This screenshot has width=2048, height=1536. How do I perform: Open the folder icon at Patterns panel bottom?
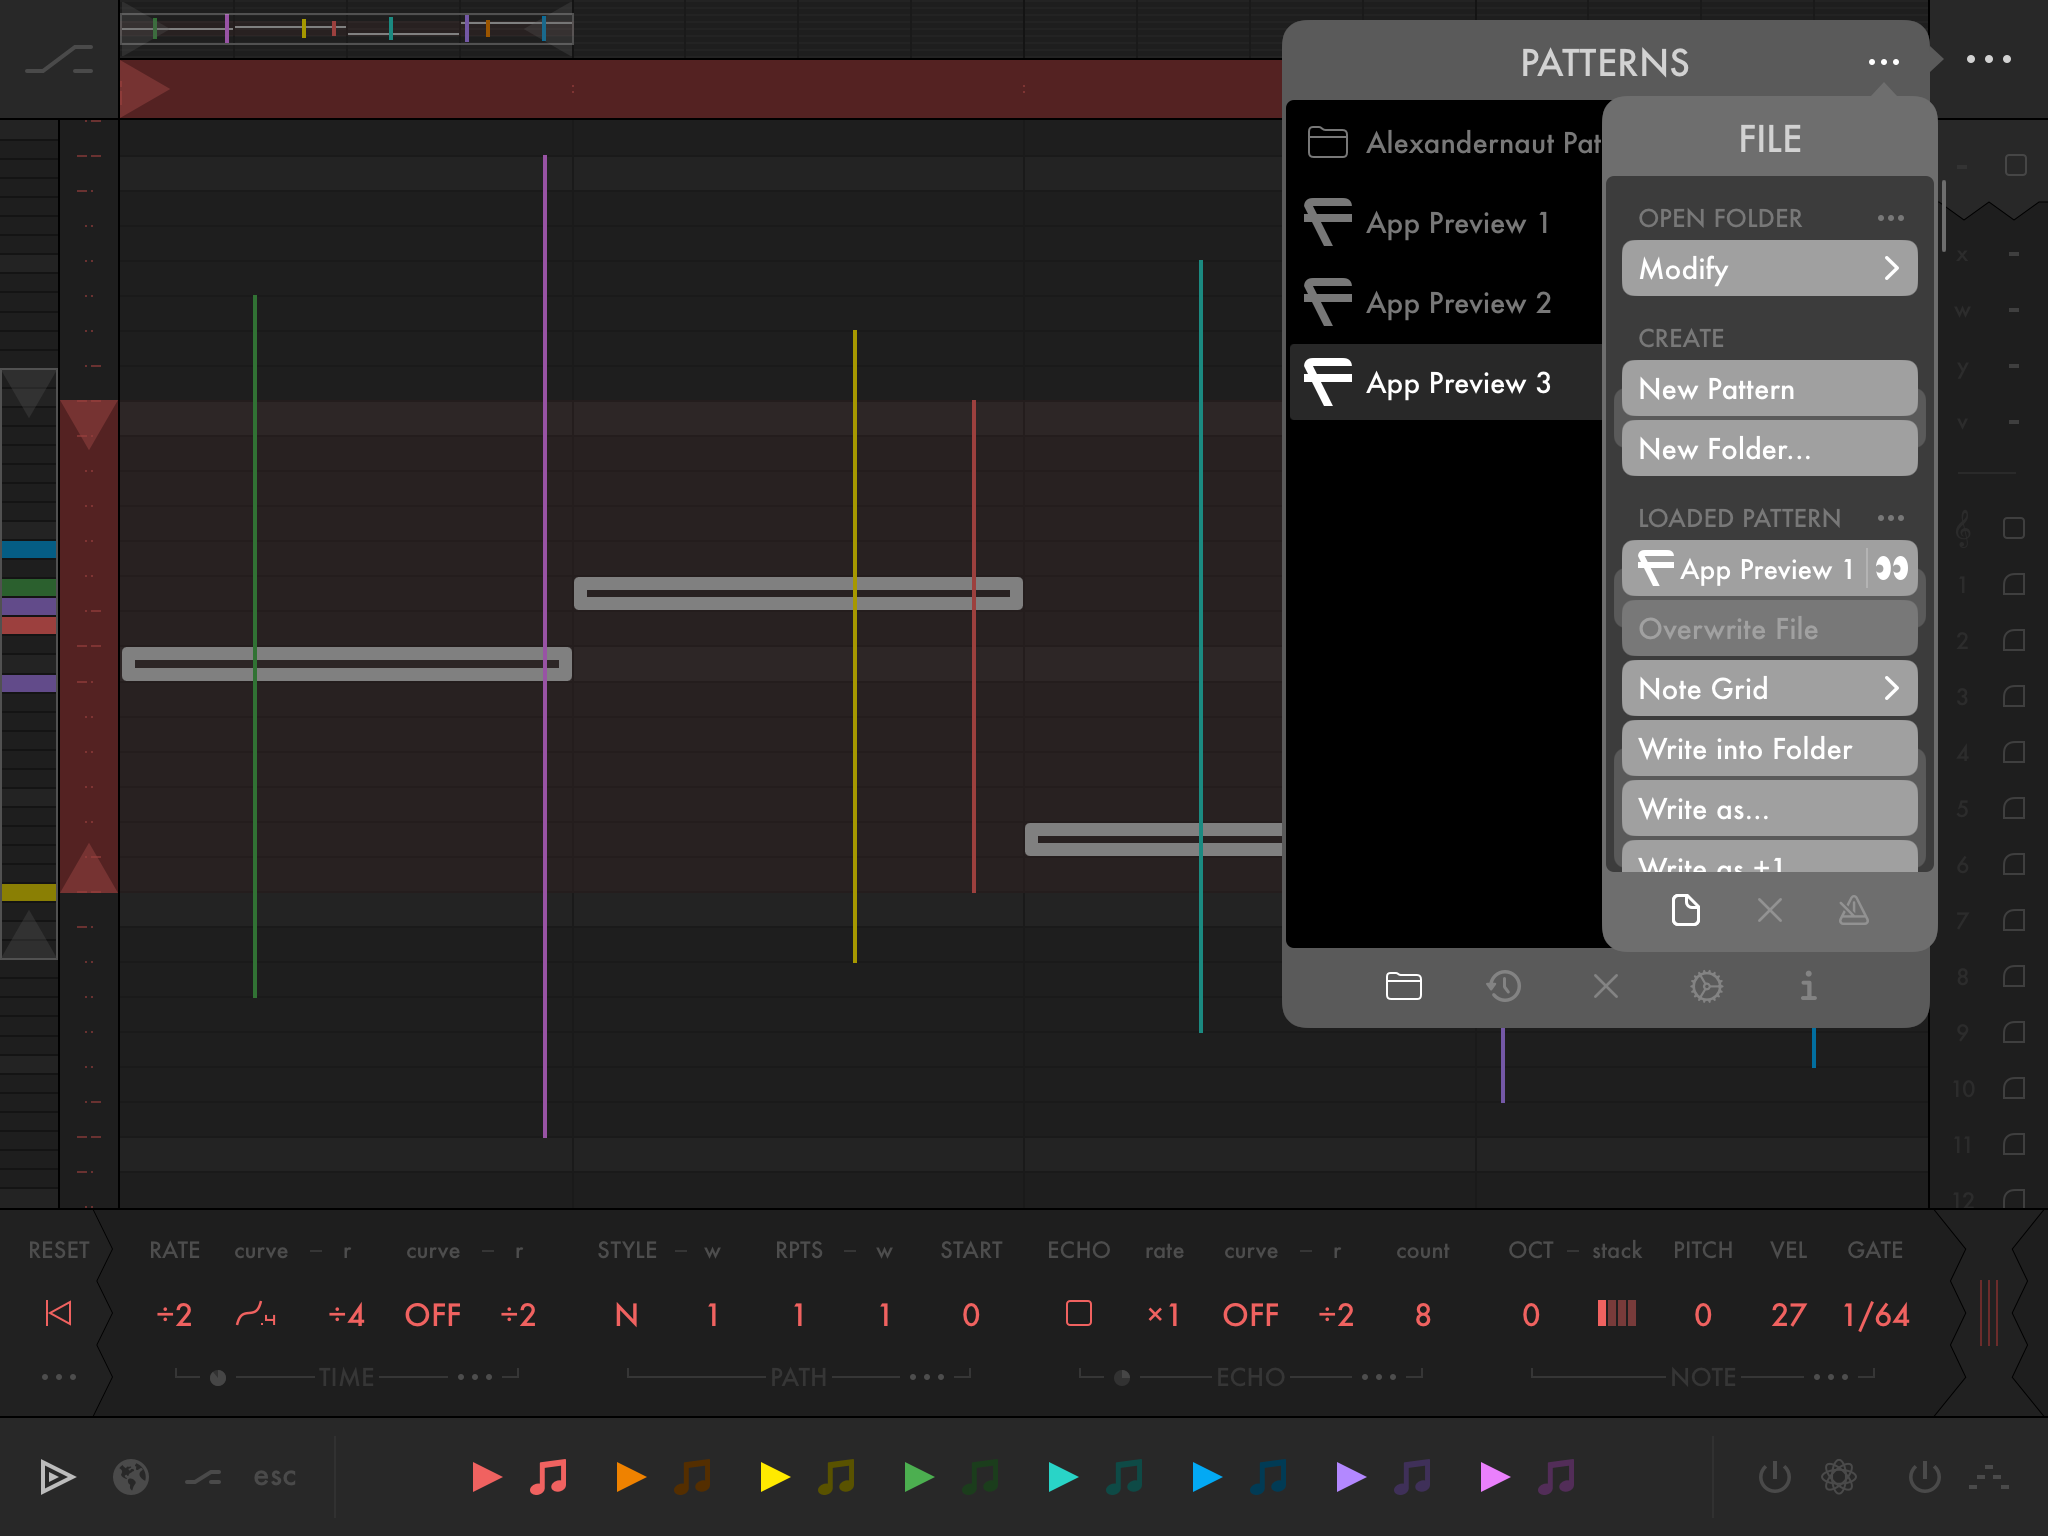tap(1404, 987)
